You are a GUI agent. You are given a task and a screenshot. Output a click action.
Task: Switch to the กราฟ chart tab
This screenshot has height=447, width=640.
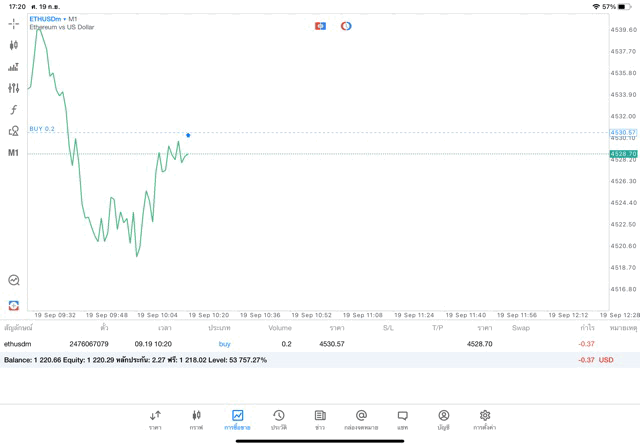196,419
